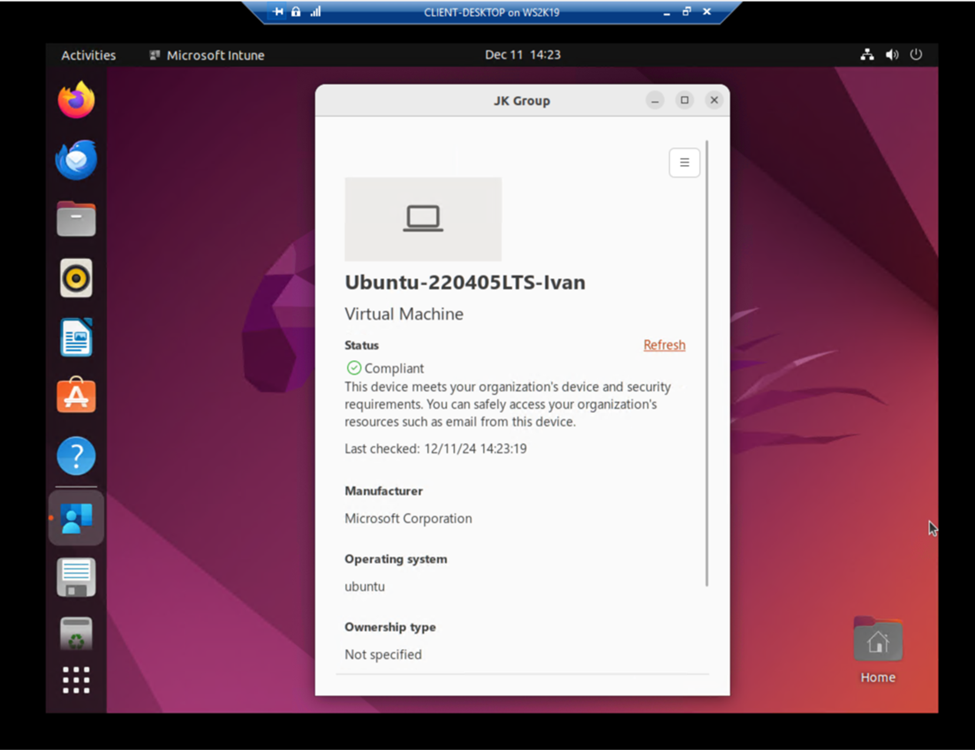Viewport: 975px width, 750px height.
Task: Open the Help question mark icon
Action: (76, 456)
